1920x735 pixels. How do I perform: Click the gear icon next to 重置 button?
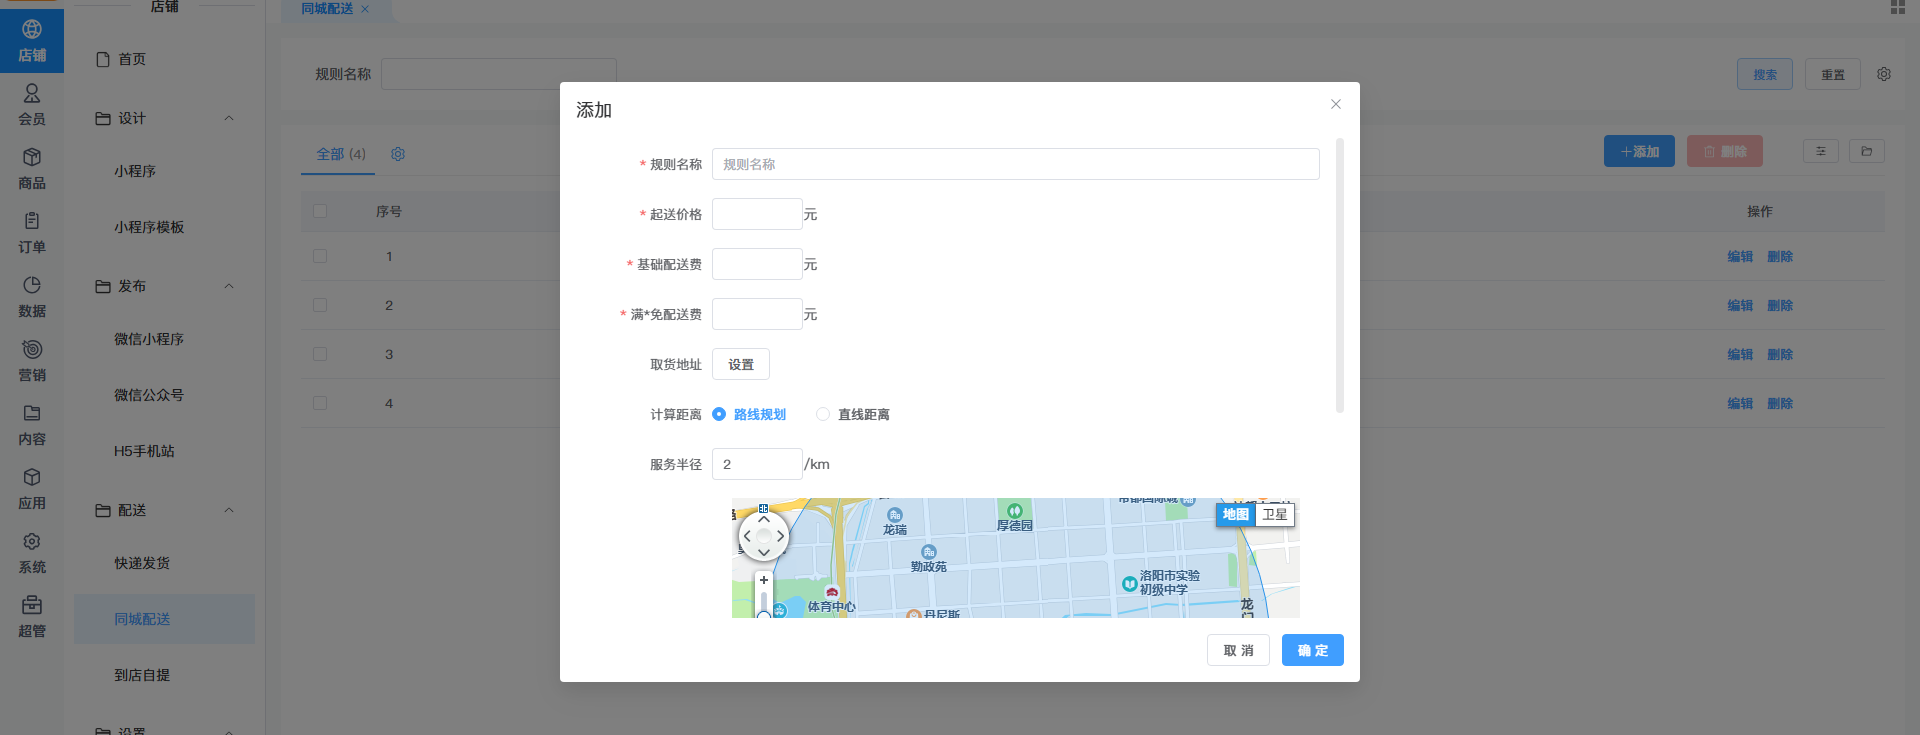coord(1884,74)
